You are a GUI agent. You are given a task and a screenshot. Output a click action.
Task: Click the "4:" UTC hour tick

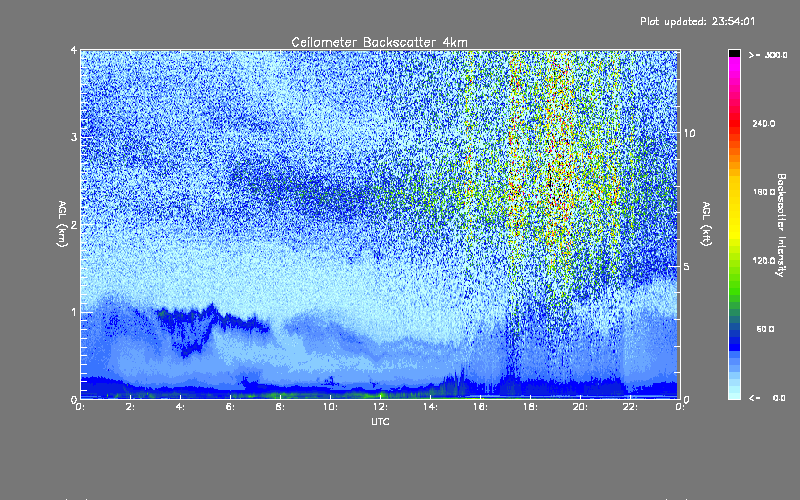(x=181, y=407)
